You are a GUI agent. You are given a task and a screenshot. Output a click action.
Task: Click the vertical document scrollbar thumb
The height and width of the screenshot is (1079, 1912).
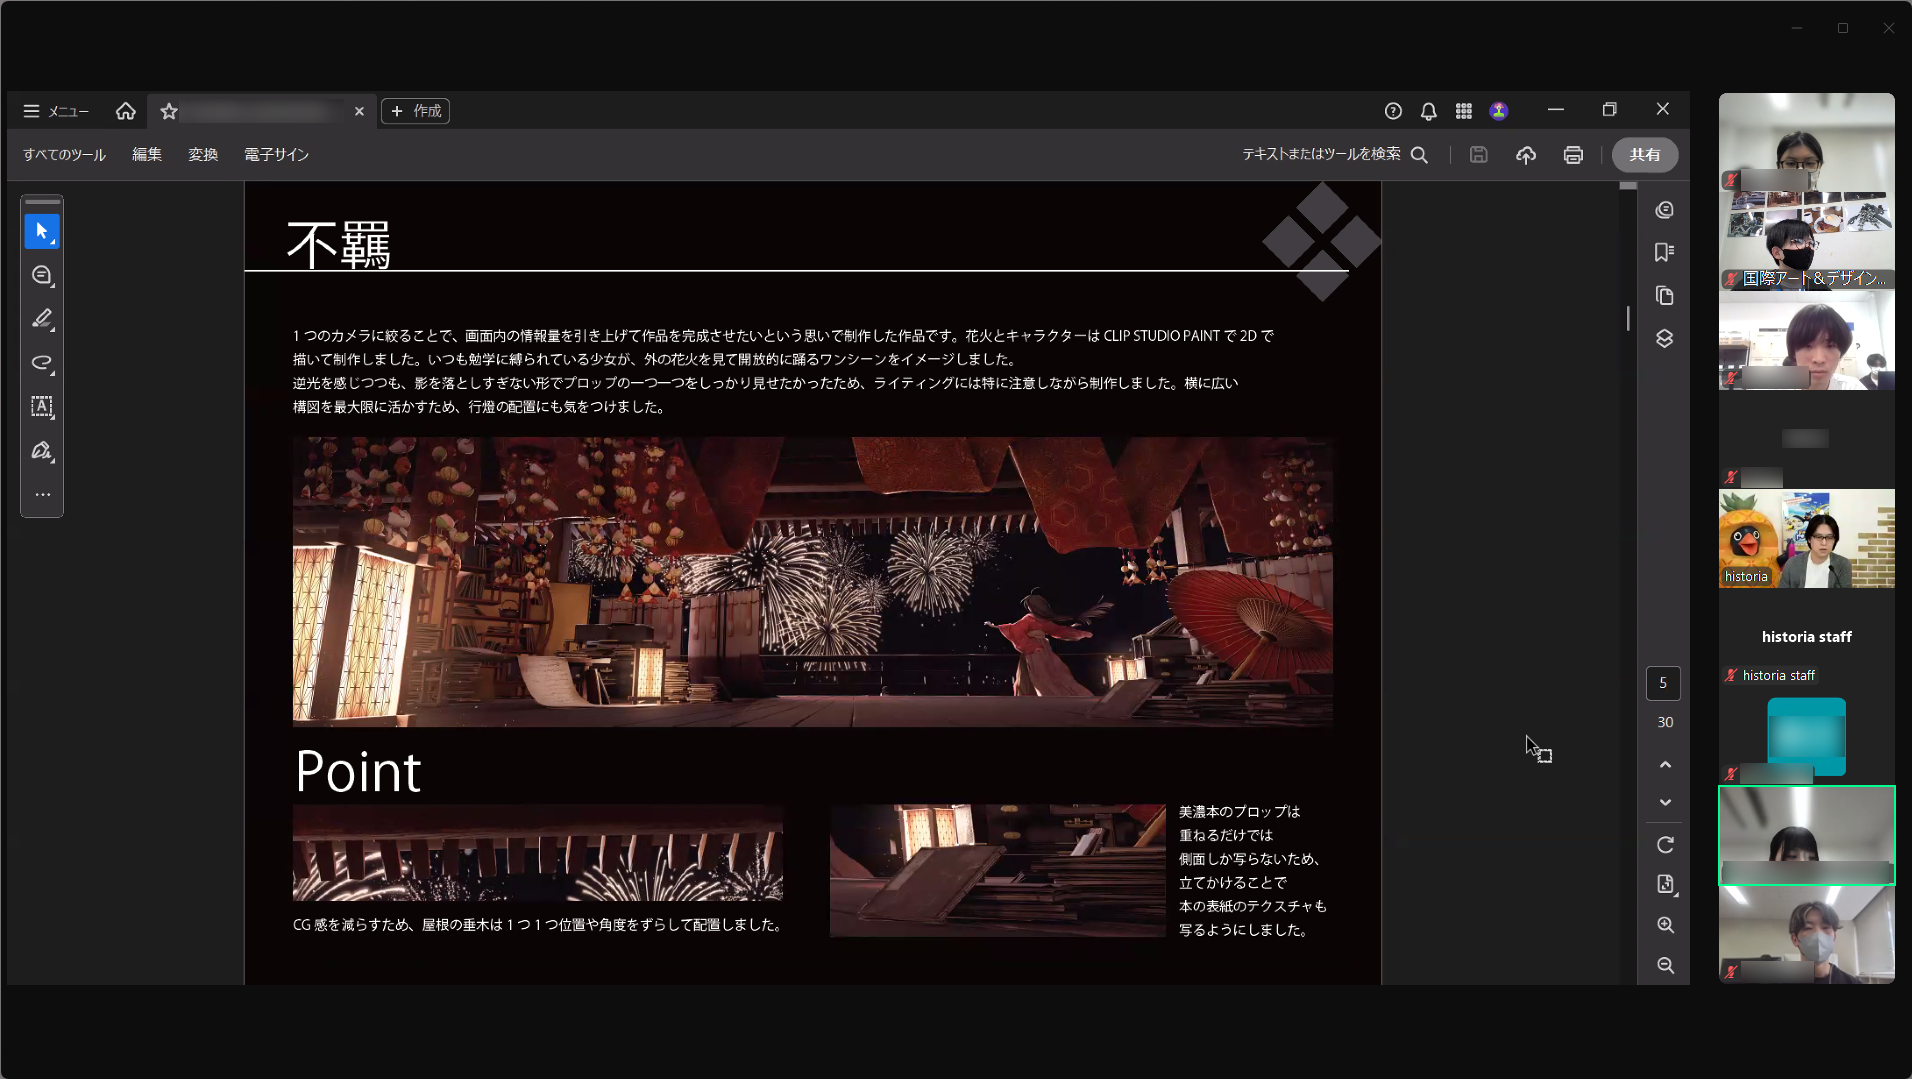(1628, 318)
